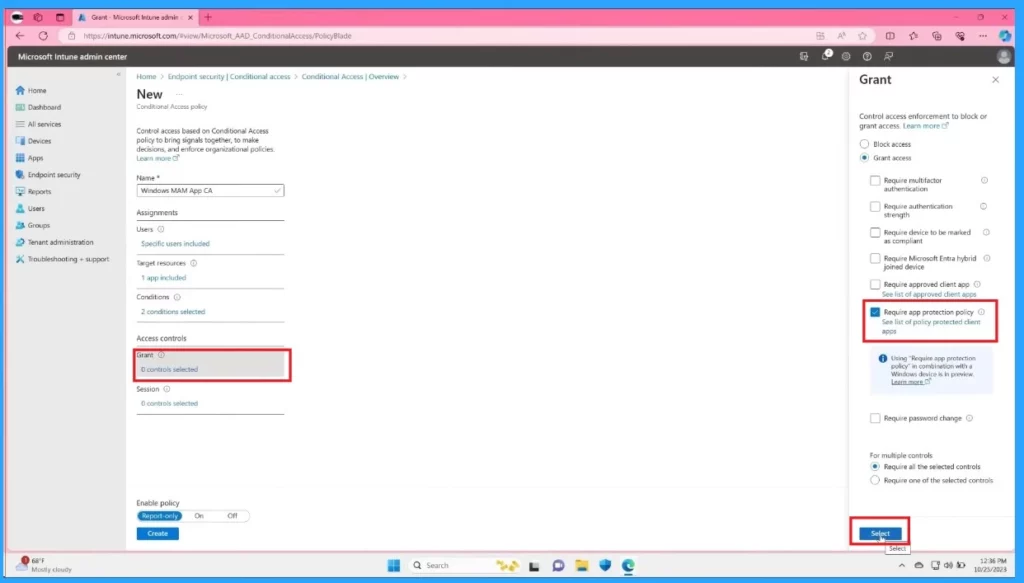1024x583 pixels.
Task: Open the browser settings and more menu
Action: (983, 36)
